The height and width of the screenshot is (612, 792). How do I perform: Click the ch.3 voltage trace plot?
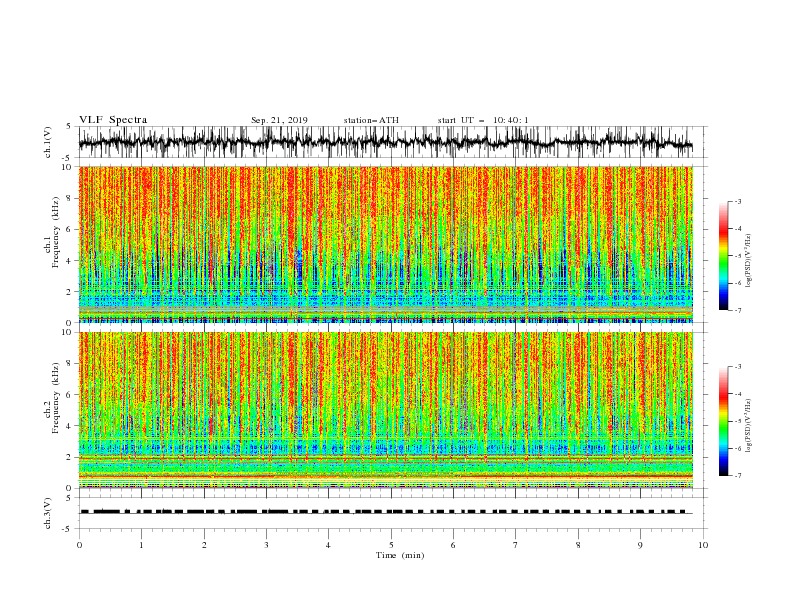pos(392,513)
